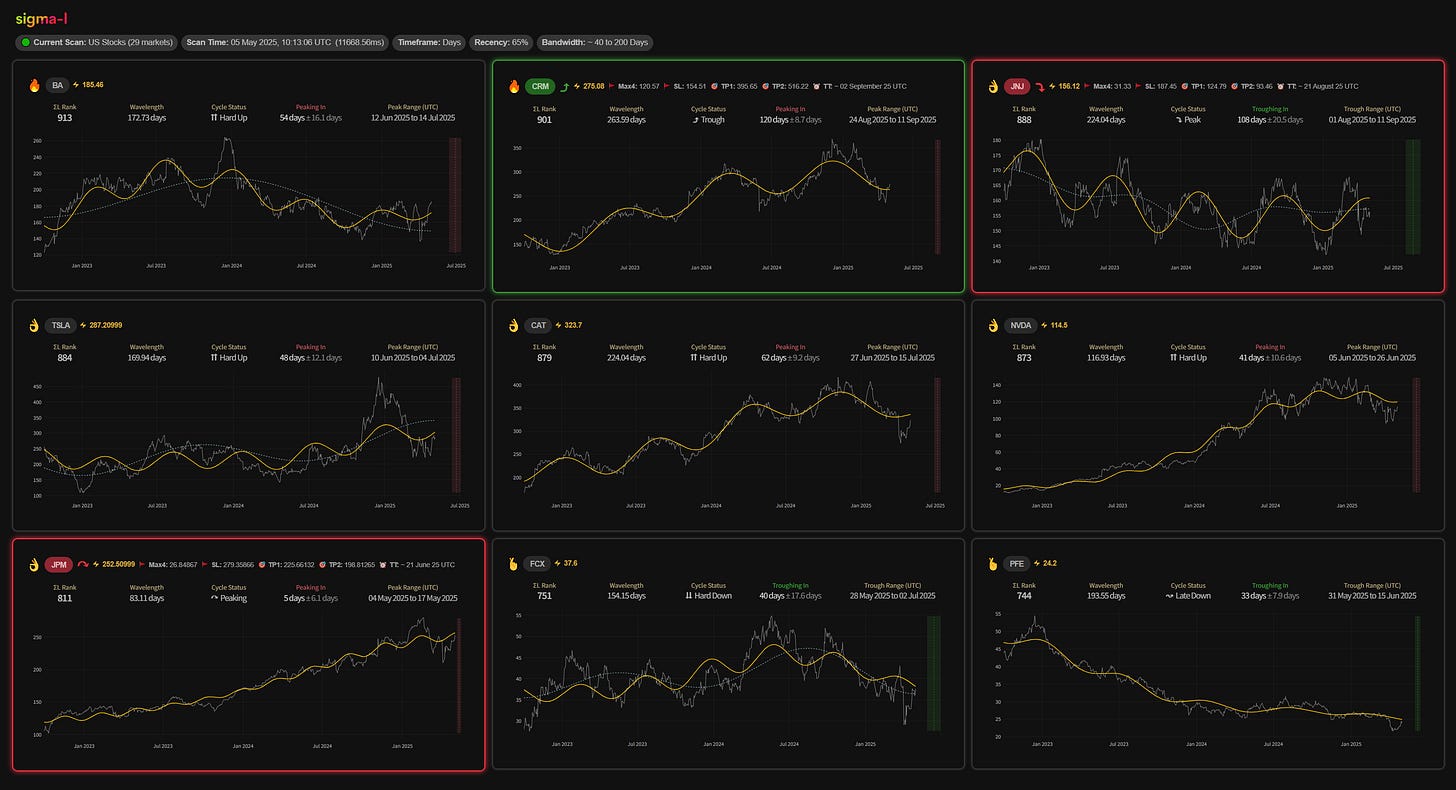Image resolution: width=1456 pixels, height=790 pixels.
Task: Click the red curved arrow after the JPM ticker
Action: click(x=83, y=564)
